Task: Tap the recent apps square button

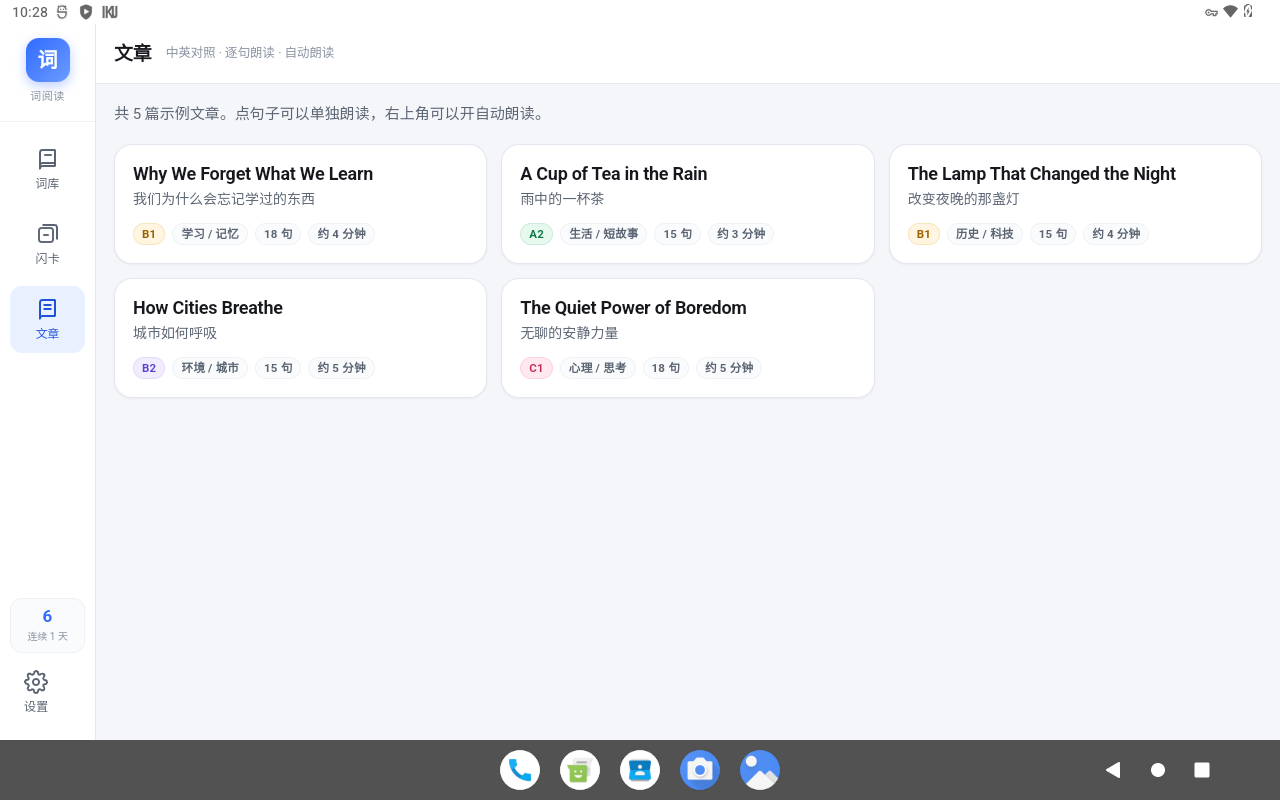Action: tap(1202, 770)
